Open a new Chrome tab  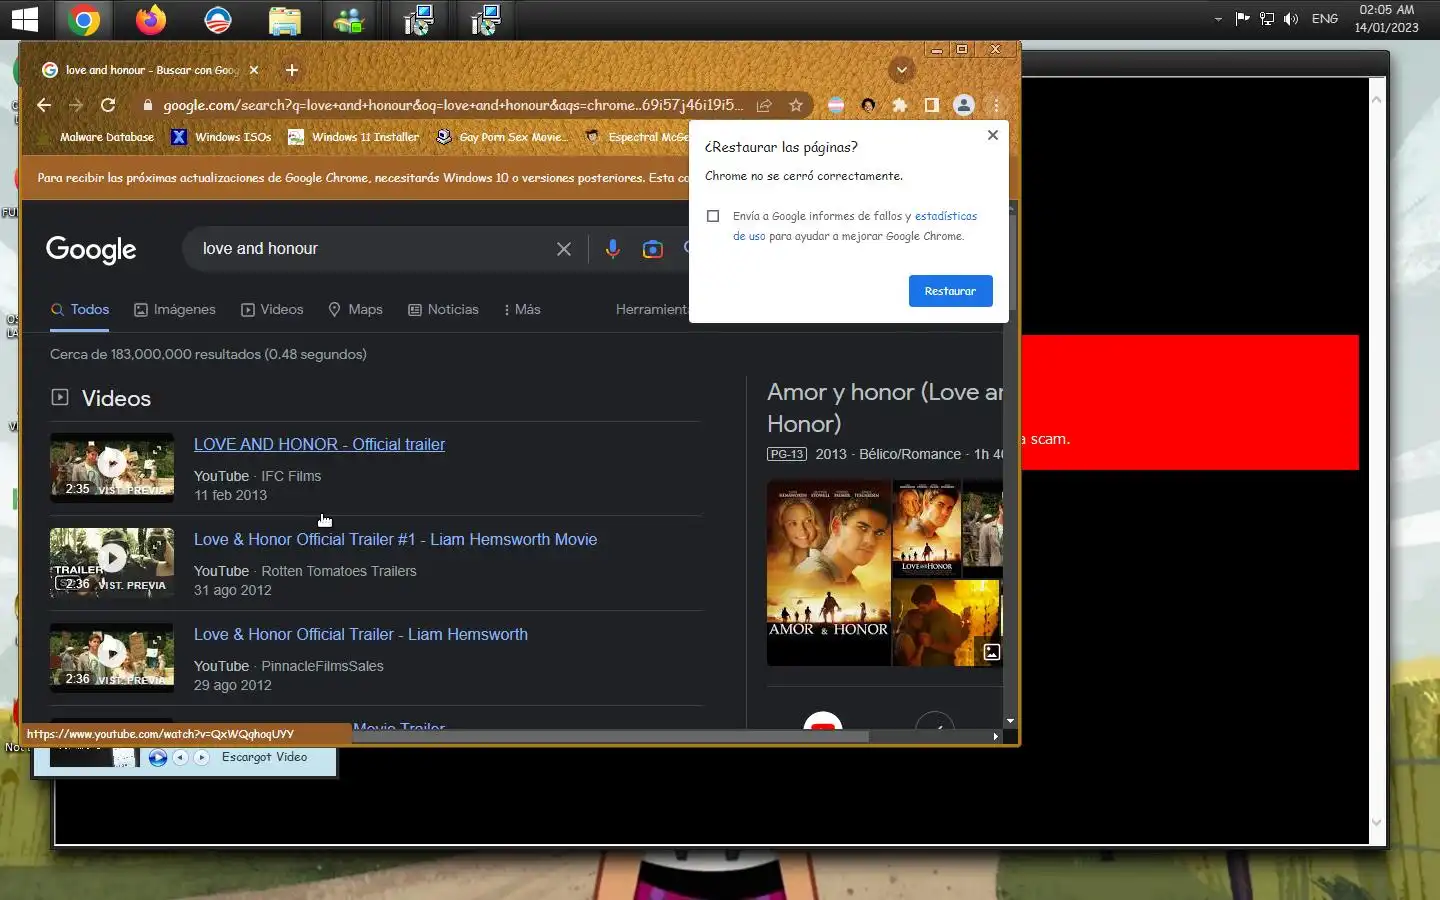click(x=292, y=70)
